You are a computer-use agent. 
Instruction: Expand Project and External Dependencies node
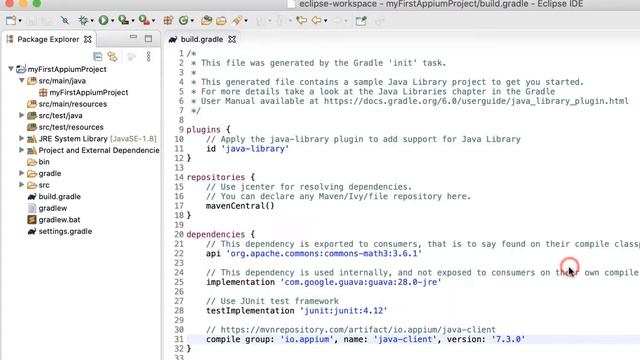pos(22,150)
